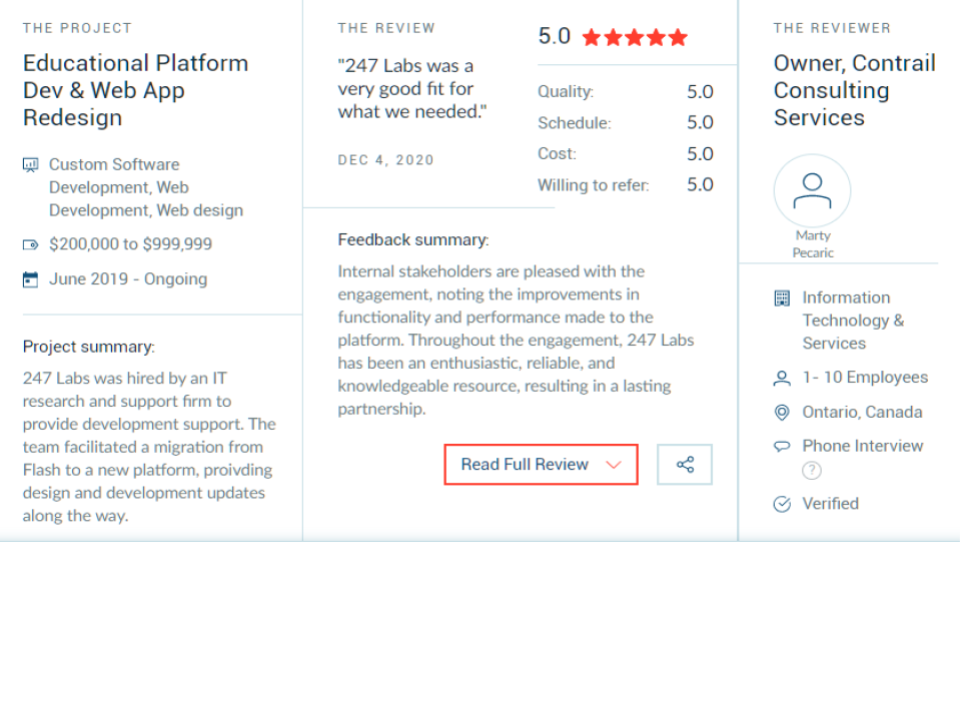The image size is (960, 720).
Task: Click 1-10 Employees text
Action: 865,378
